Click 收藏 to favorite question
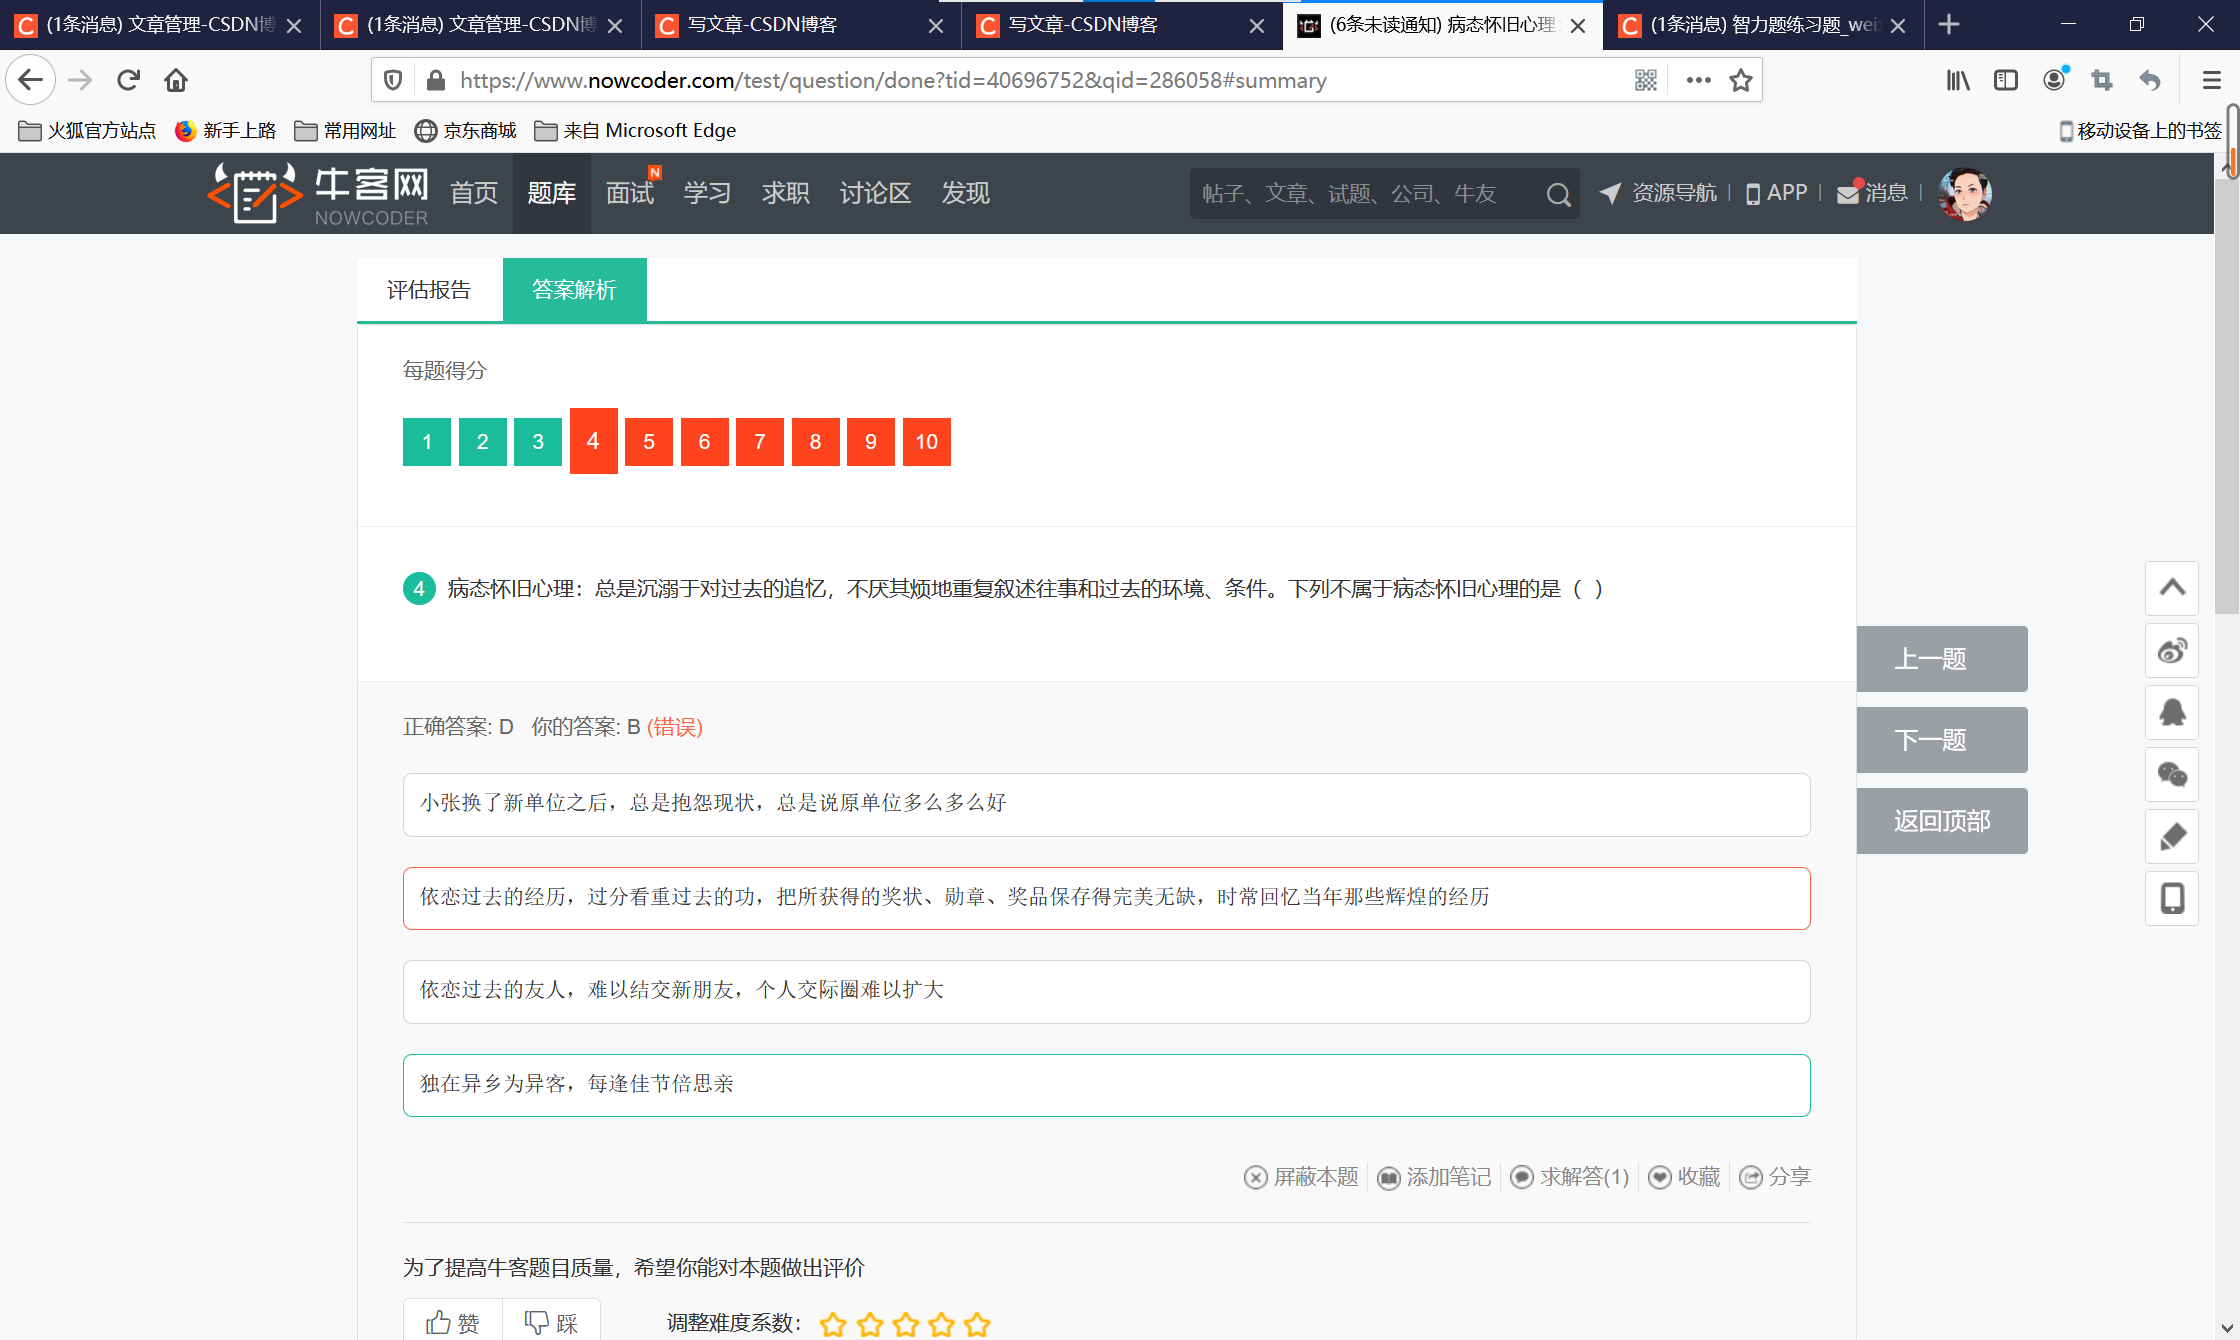This screenshot has width=2240, height=1340. coord(1685,1177)
